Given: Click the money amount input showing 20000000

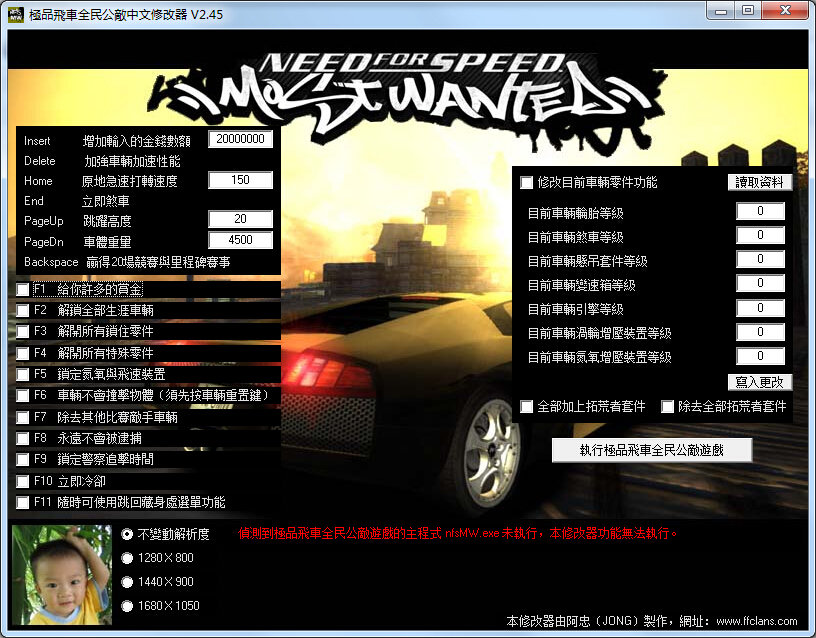Looking at the screenshot, I should point(240,139).
